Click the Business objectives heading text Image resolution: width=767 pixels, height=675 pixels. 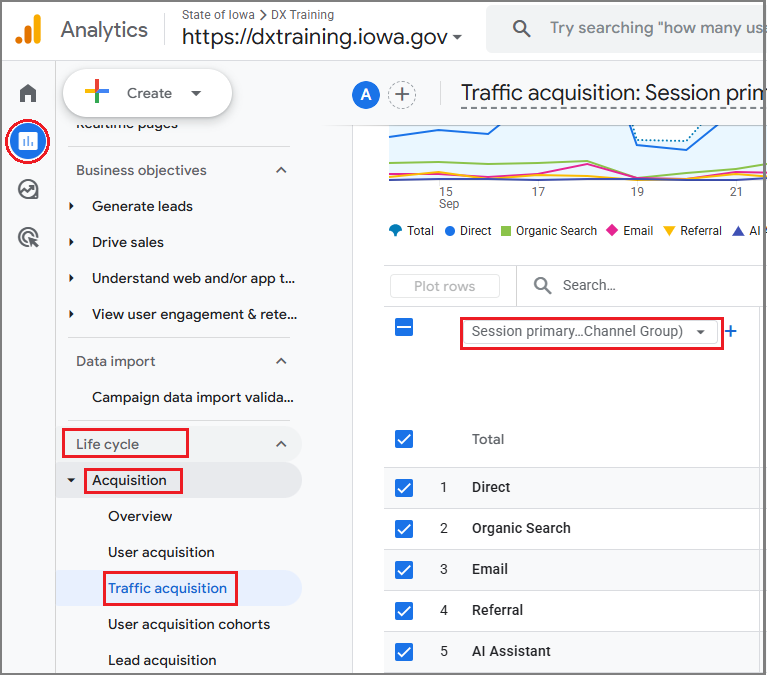141,170
